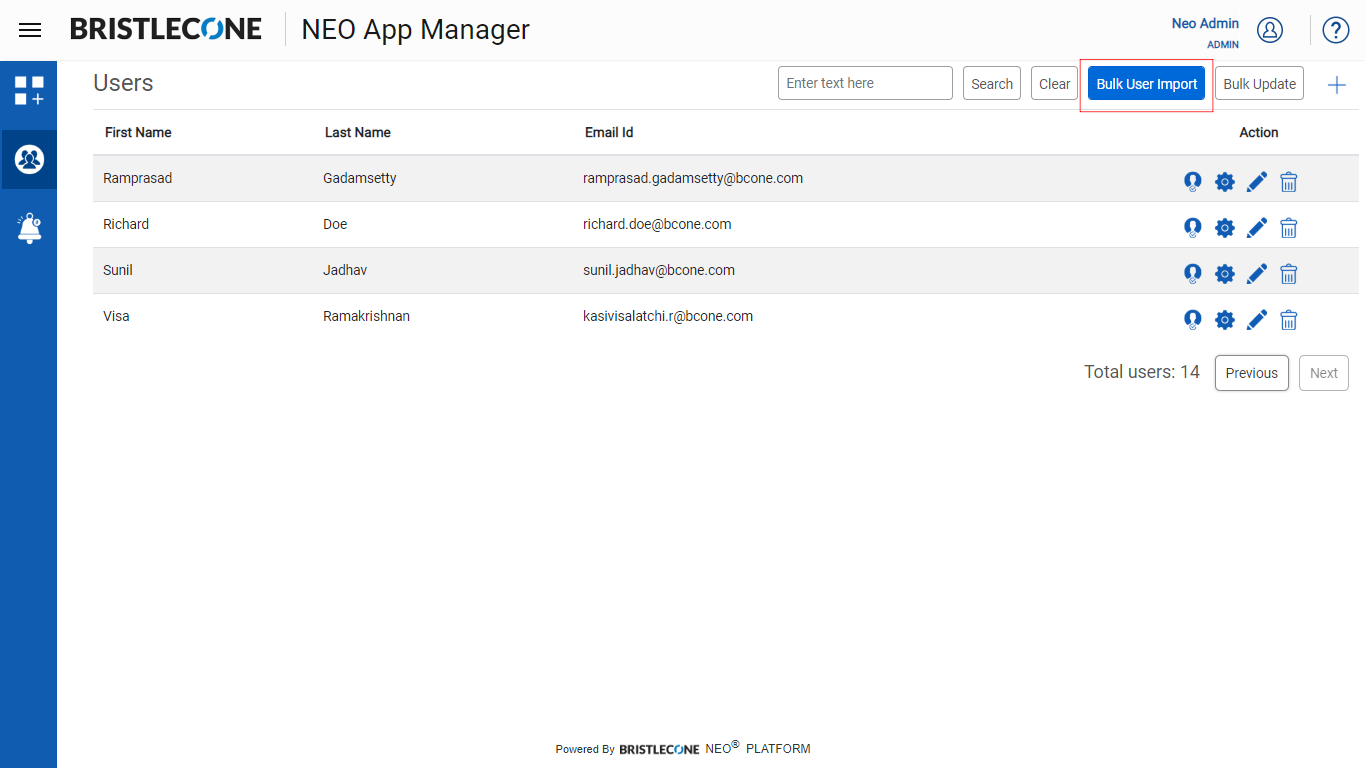Delete Sunil Jadhav with trash icon
This screenshot has width=1366, height=768.
coord(1289,273)
